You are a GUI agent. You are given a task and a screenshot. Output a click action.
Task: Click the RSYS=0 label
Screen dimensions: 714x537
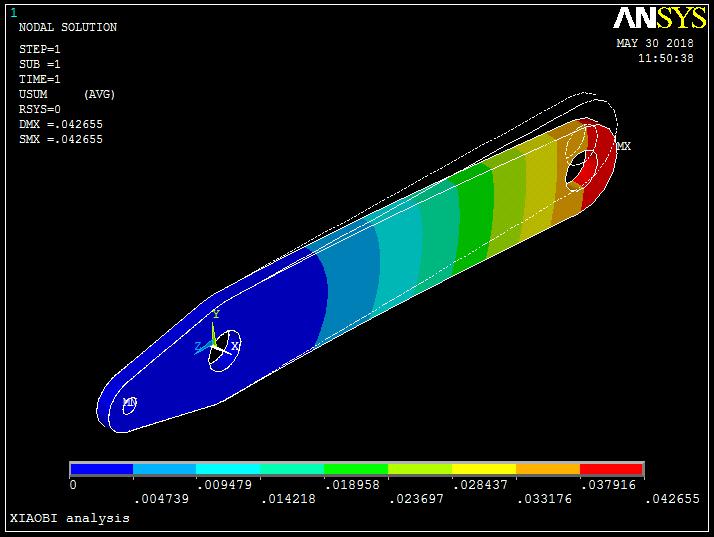point(40,109)
